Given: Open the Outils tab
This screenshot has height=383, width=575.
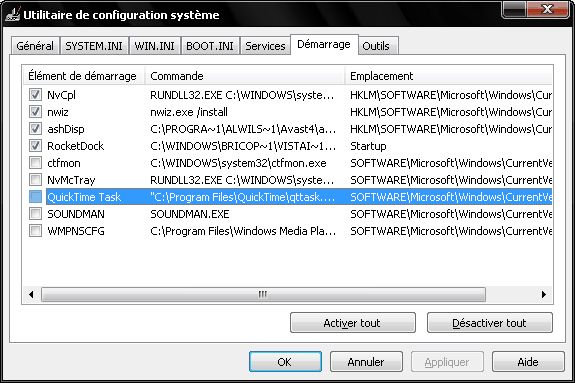Looking at the screenshot, I should pyautogui.click(x=378, y=46).
